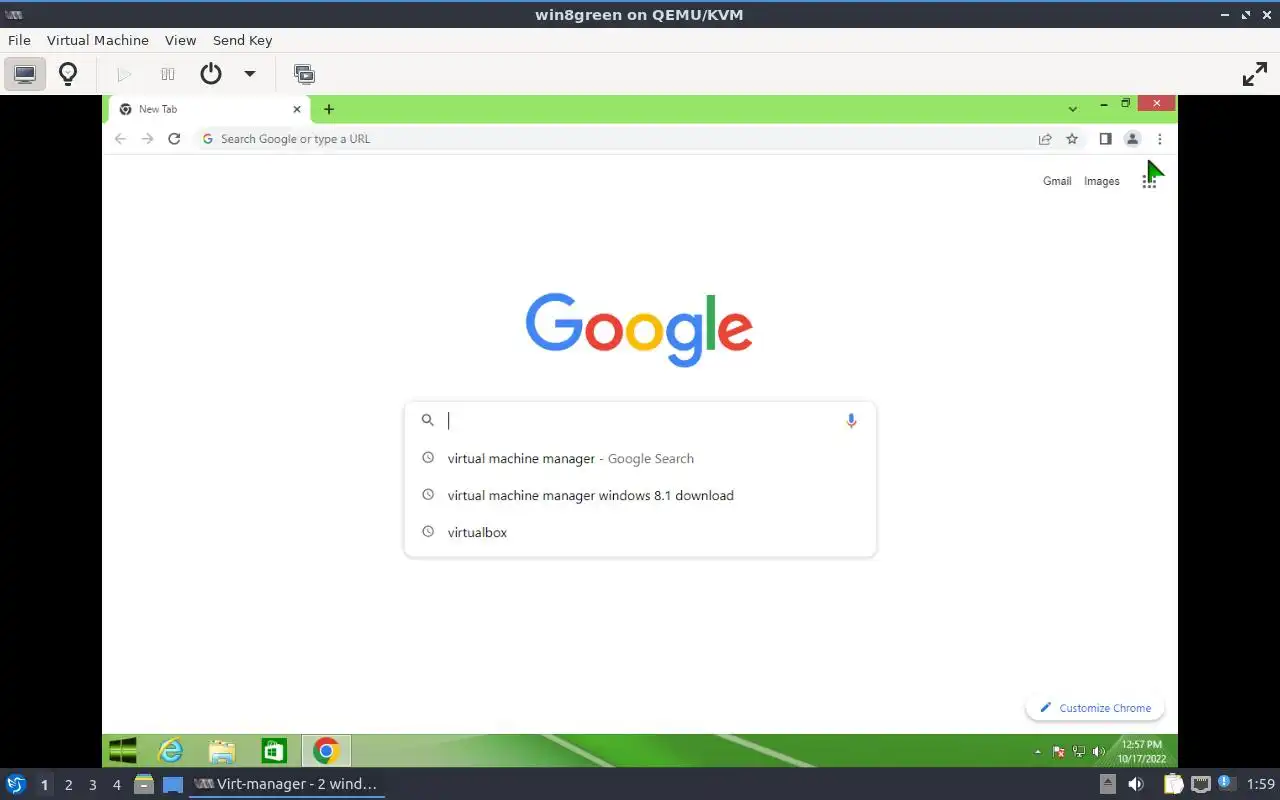The width and height of the screenshot is (1280, 800).
Task: Select suggestion 'virtual machine manager'
Action: (x=640, y=458)
